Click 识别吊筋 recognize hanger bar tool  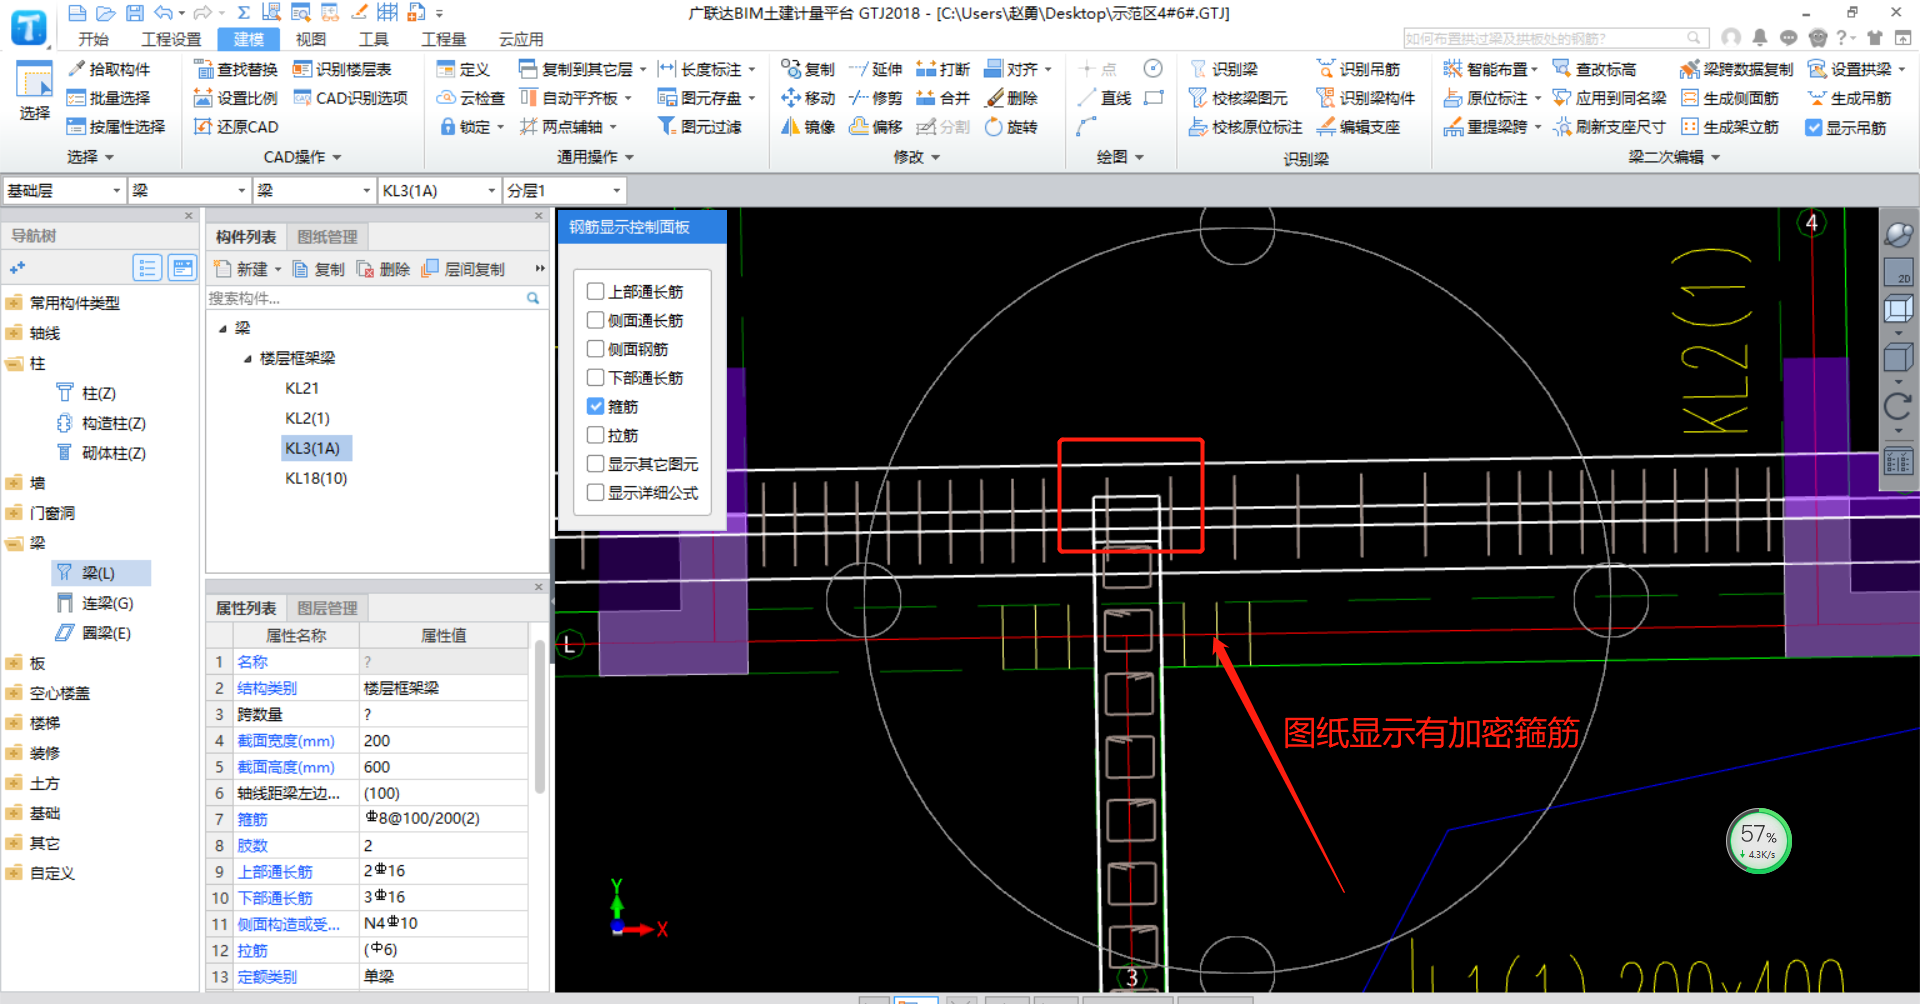click(x=1358, y=69)
